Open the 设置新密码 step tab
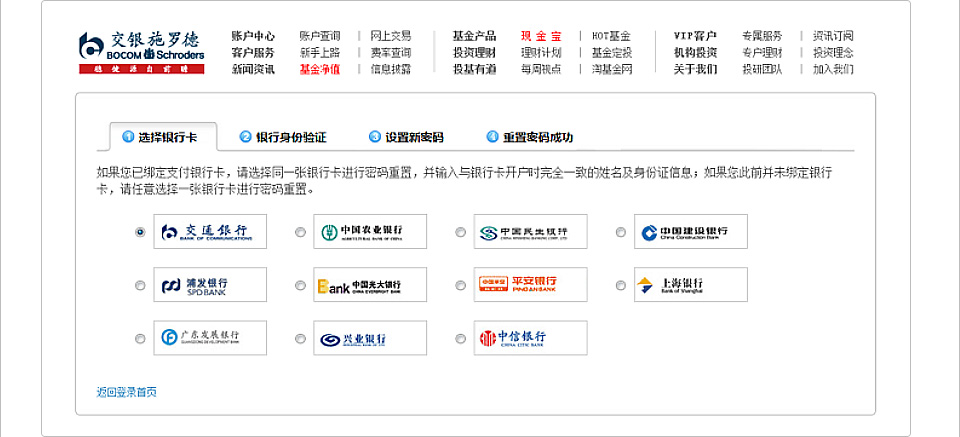960x437 pixels. coord(406,137)
